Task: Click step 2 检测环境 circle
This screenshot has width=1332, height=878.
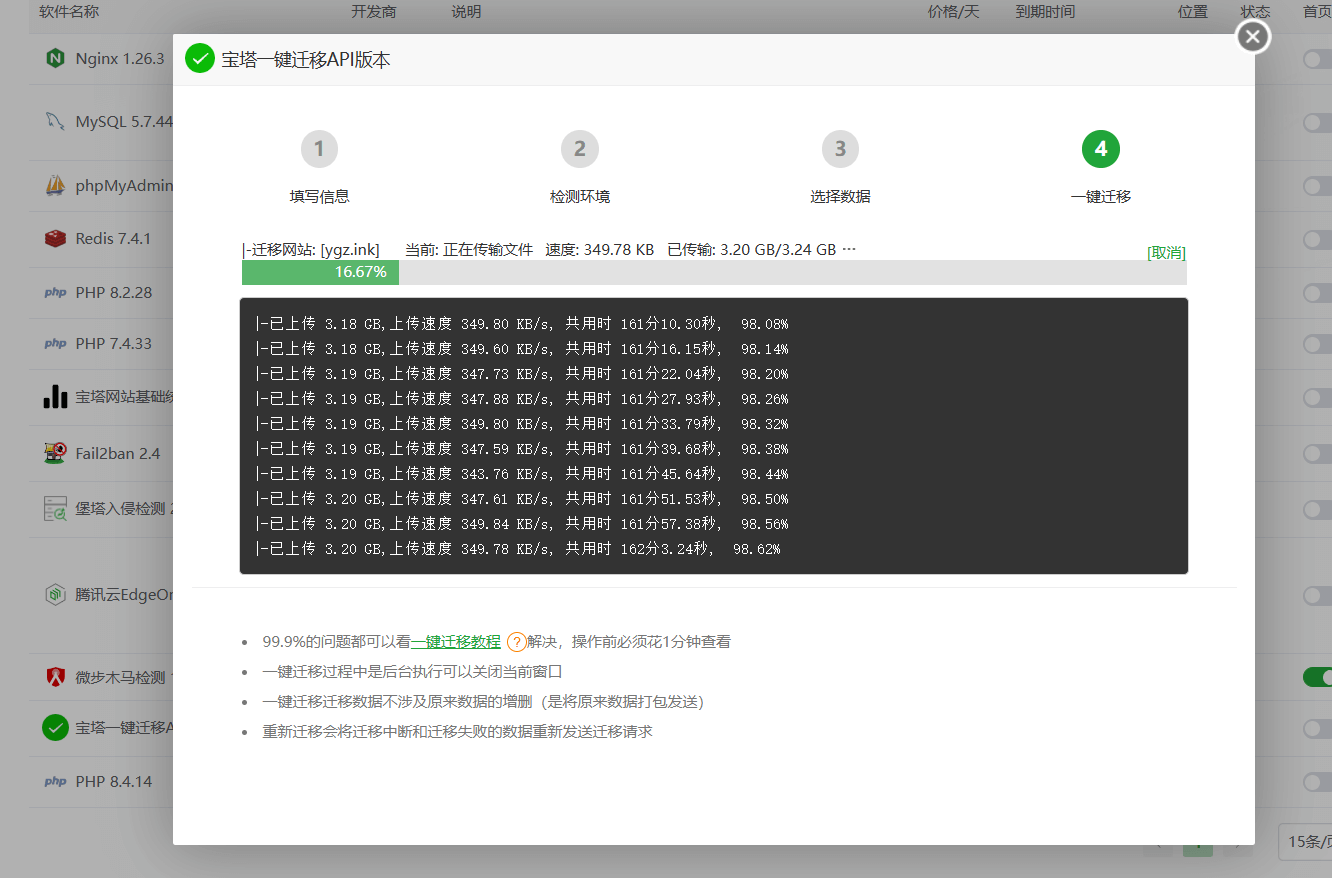Action: click(x=579, y=150)
